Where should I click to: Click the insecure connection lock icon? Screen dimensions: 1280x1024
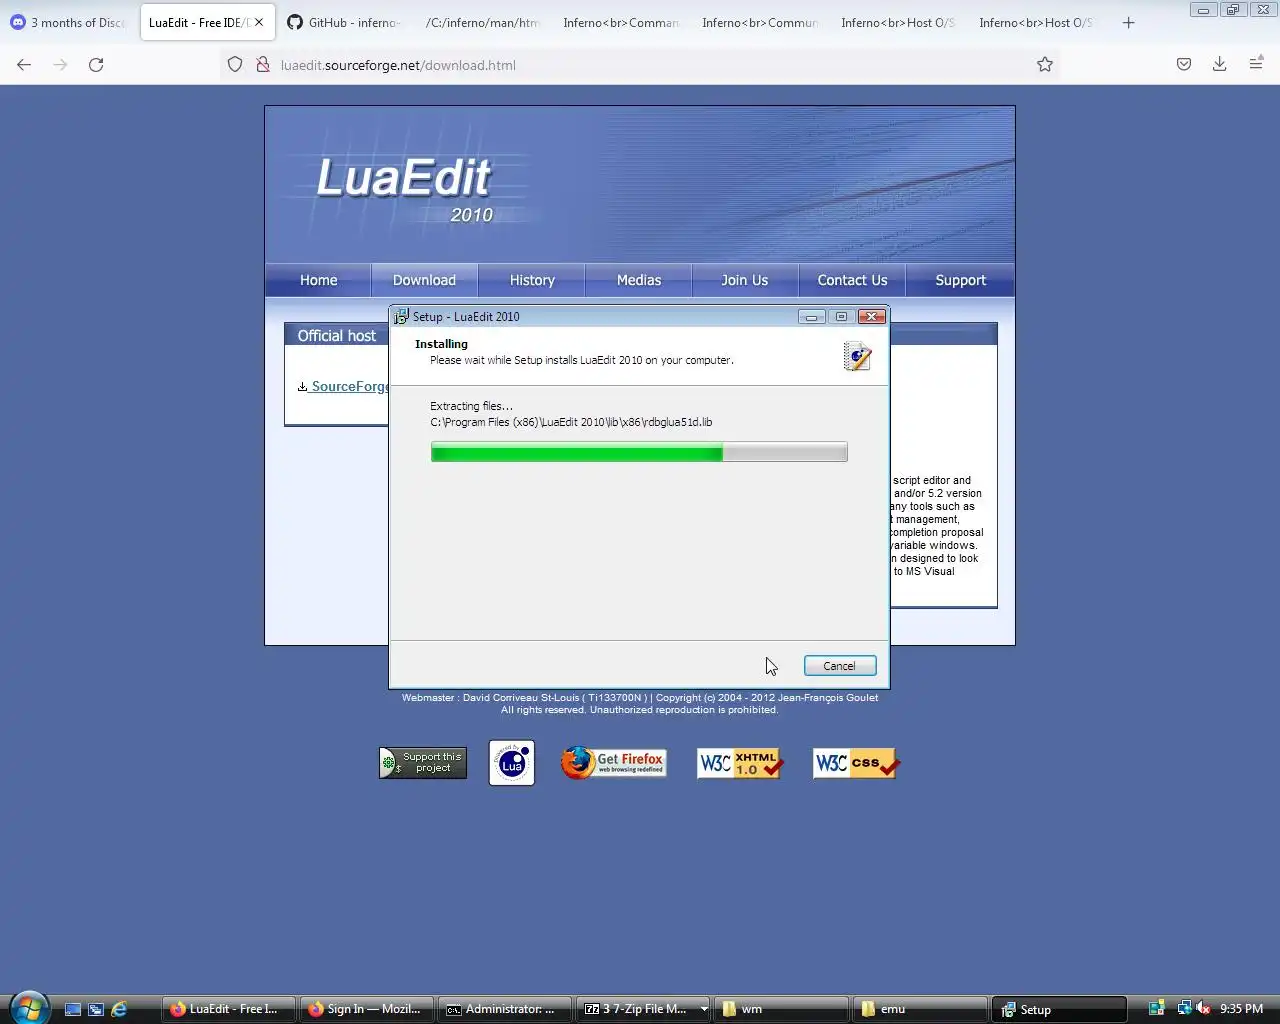point(263,65)
